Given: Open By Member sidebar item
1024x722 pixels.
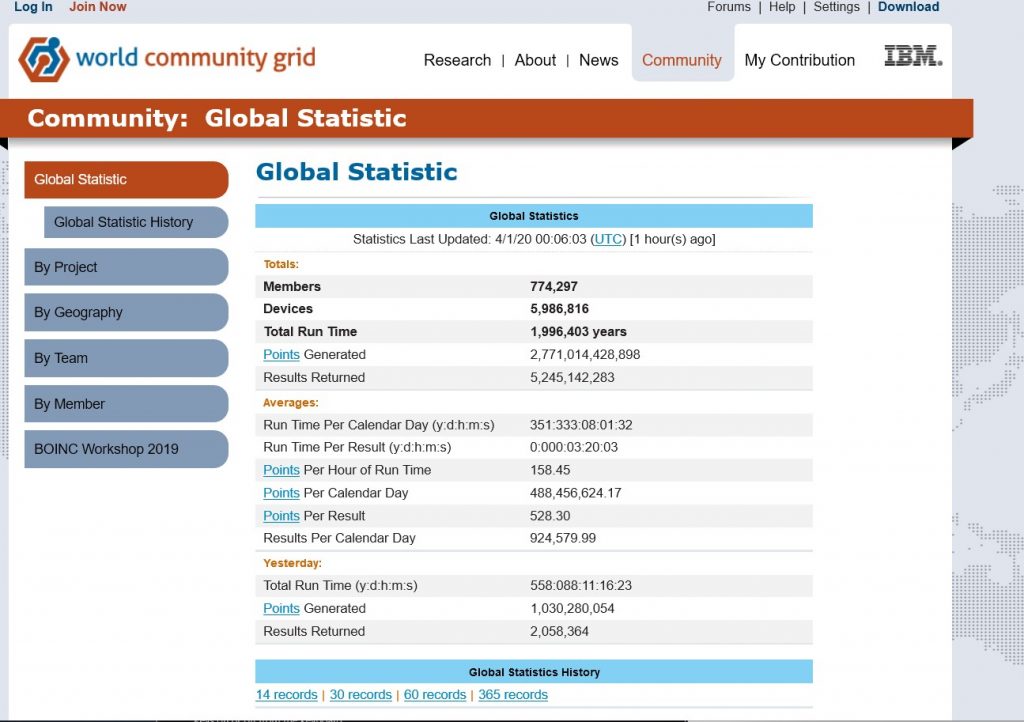Looking at the screenshot, I should pos(126,403).
